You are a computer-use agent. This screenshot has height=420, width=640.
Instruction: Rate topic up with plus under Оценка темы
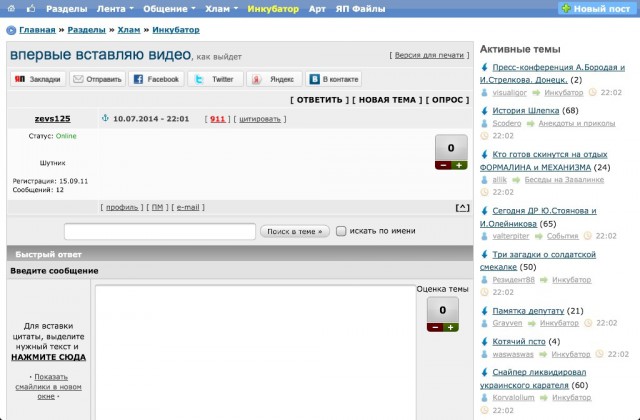coord(451,327)
